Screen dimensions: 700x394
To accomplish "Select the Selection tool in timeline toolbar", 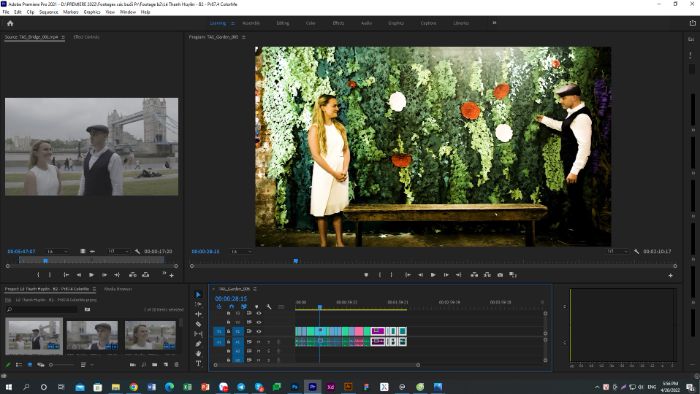I will [x=199, y=294].
